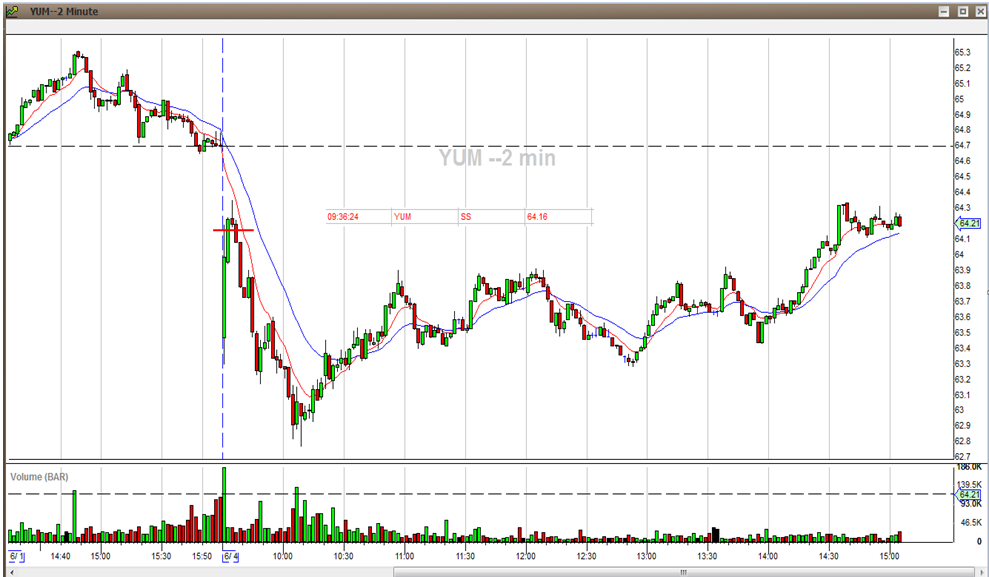Viewport: 989px width, 577px height.
Task: Click the 15:30 time axis label
Action: pos(161,556)
